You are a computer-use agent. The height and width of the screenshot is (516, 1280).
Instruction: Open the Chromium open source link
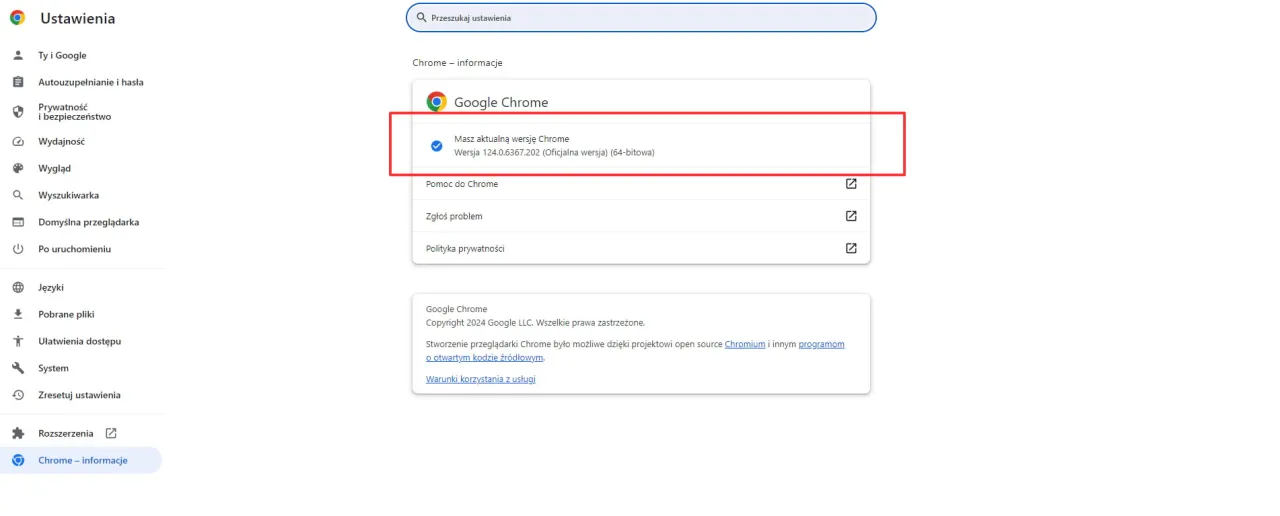coord(745,344)
